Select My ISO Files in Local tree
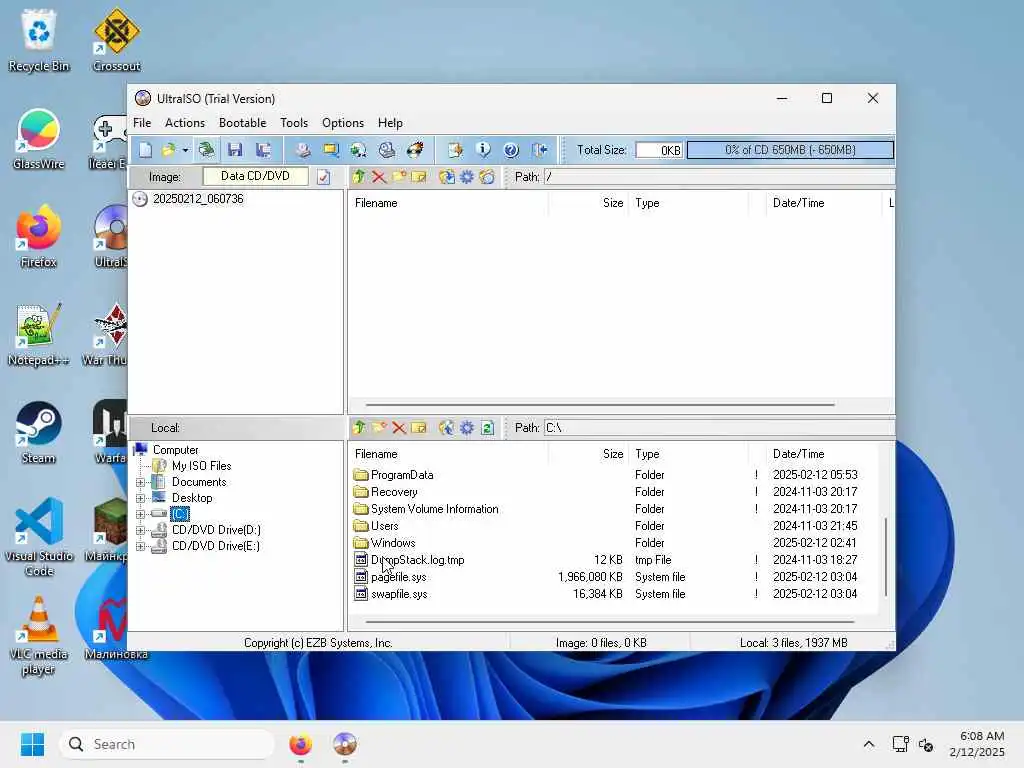The image size is (1024, 768). pyautogui.click(x=201, y=466)
